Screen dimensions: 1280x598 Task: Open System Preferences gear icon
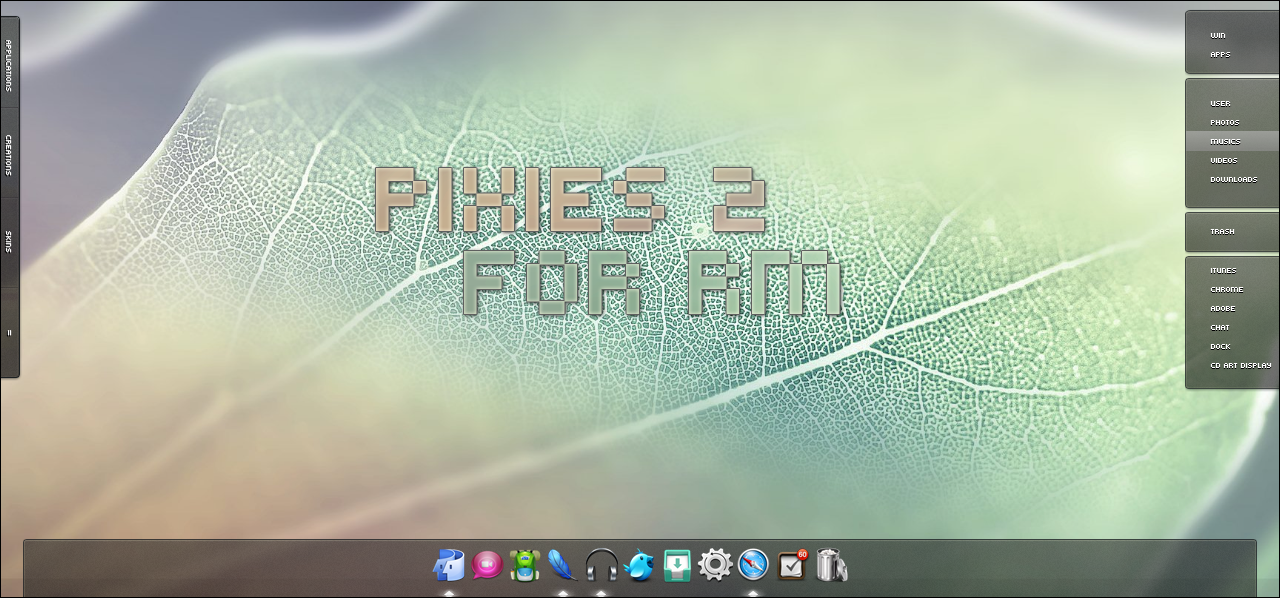tap(715, 566)
